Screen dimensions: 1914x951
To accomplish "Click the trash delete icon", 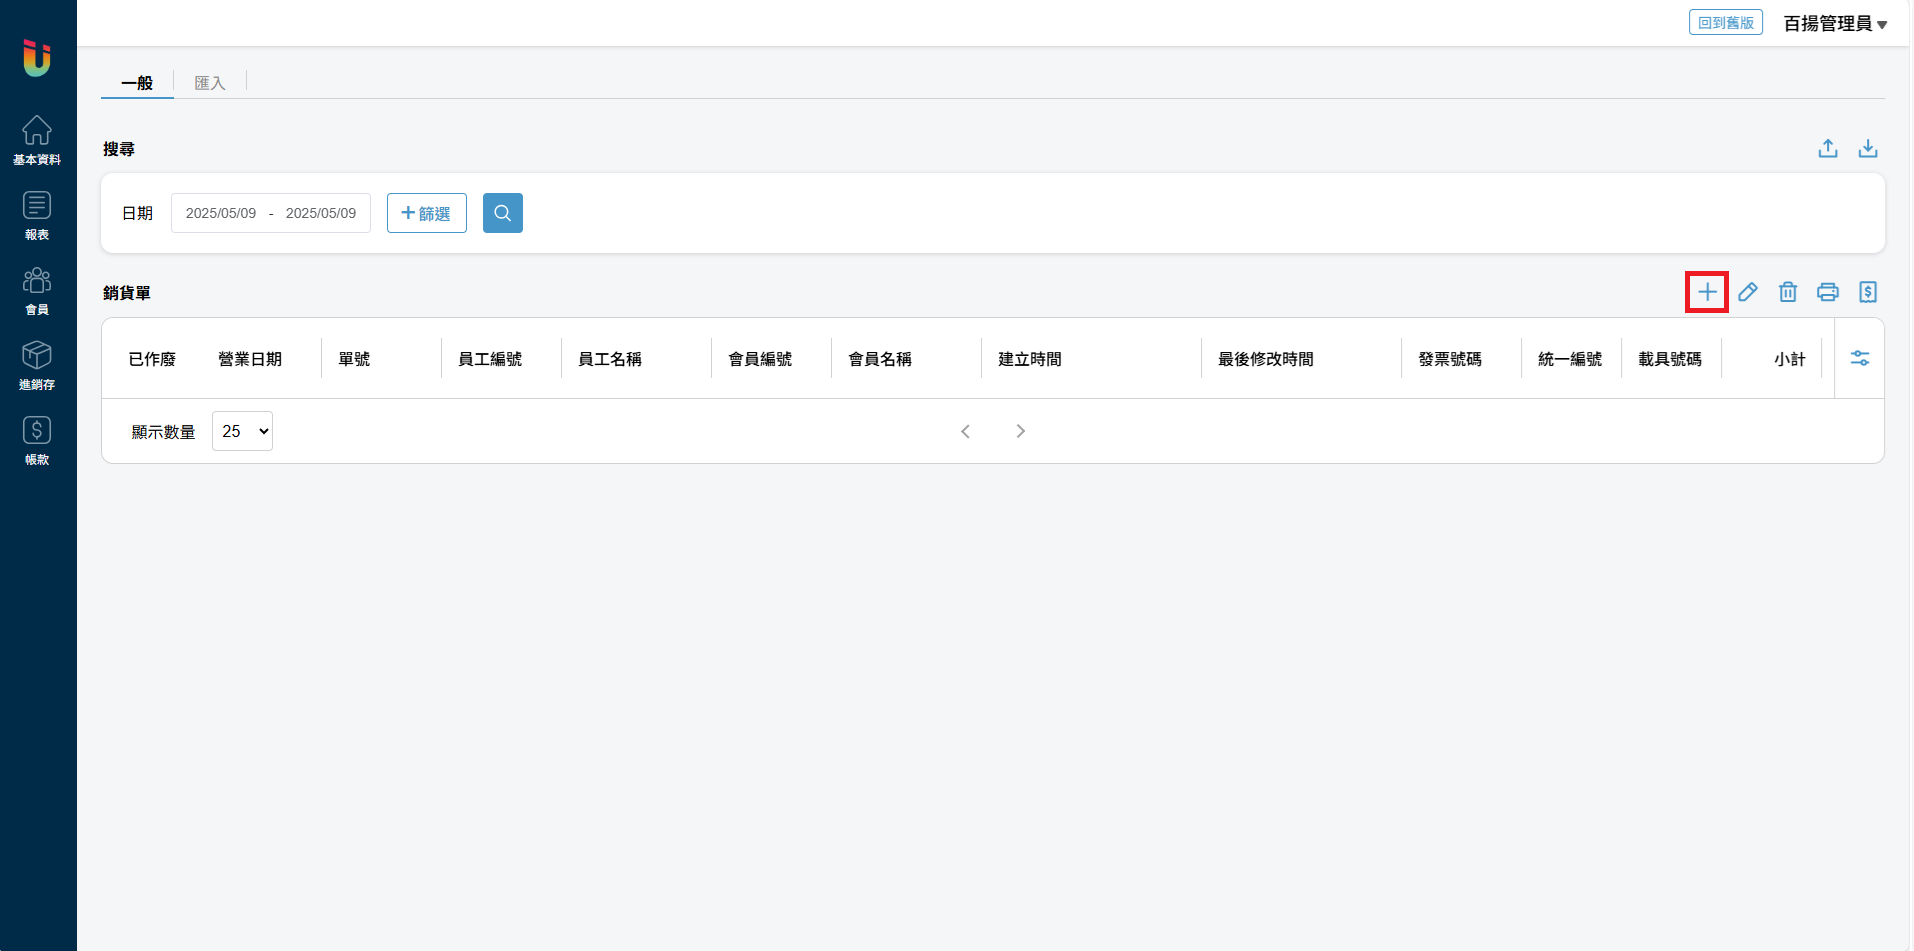I will coord(1787,292).
